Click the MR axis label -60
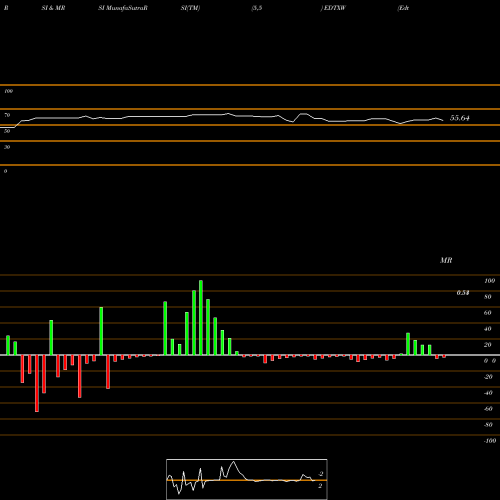 [488, 409]
